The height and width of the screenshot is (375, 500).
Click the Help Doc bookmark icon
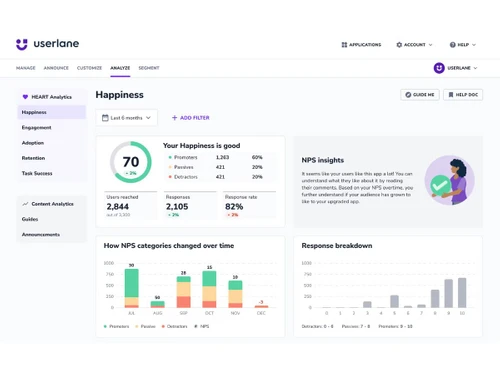pos(451,95)
